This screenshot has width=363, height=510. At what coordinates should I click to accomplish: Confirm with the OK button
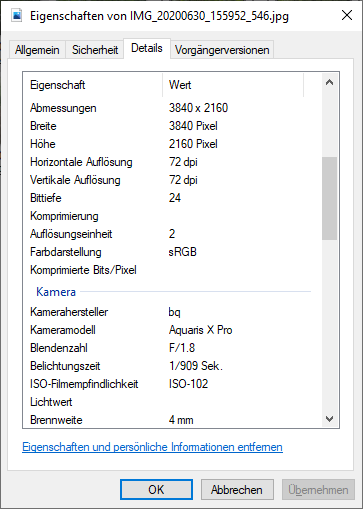tap(156, 490)
